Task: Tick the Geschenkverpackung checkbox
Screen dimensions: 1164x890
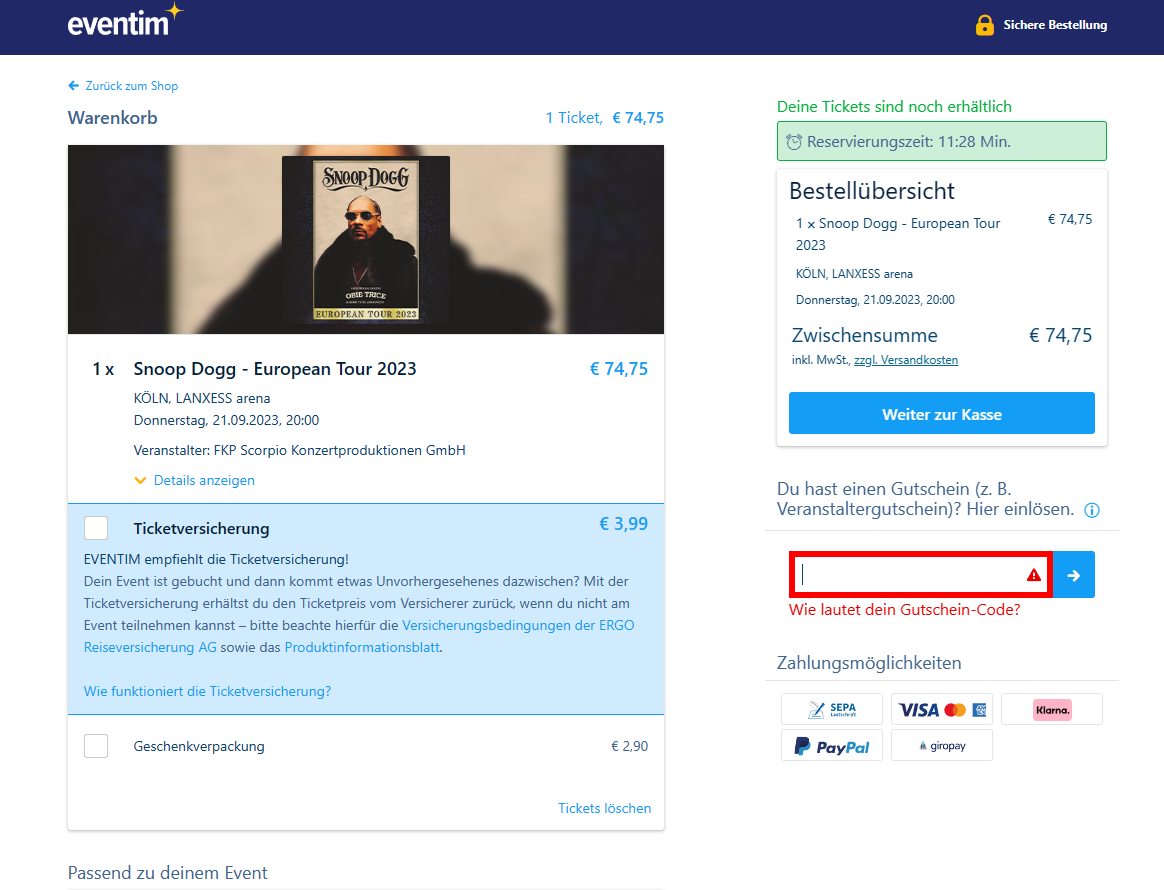Action: [96, 746]
